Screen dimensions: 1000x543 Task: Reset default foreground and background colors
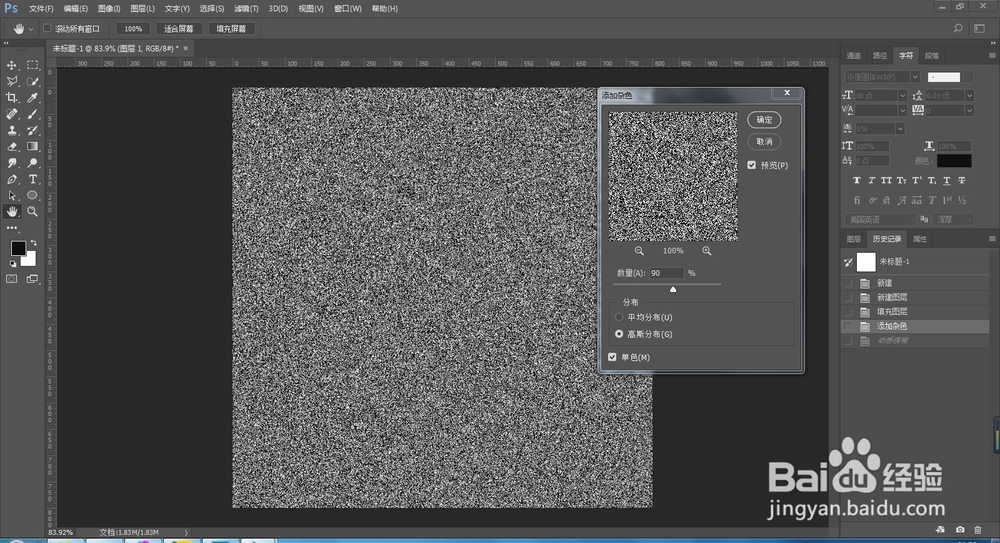click(13, 264)
